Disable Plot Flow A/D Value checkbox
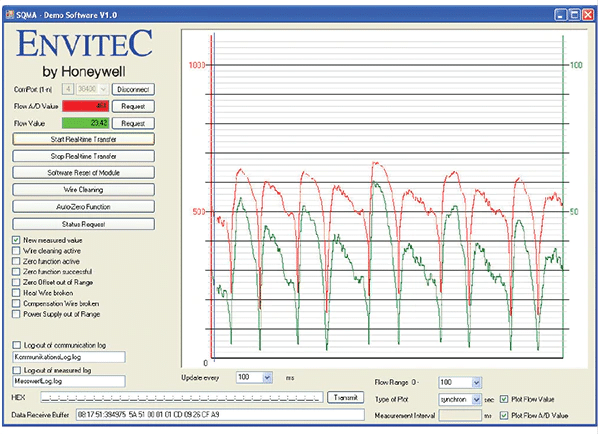Viewport: 600px width, 434px height. coord(502,413)
